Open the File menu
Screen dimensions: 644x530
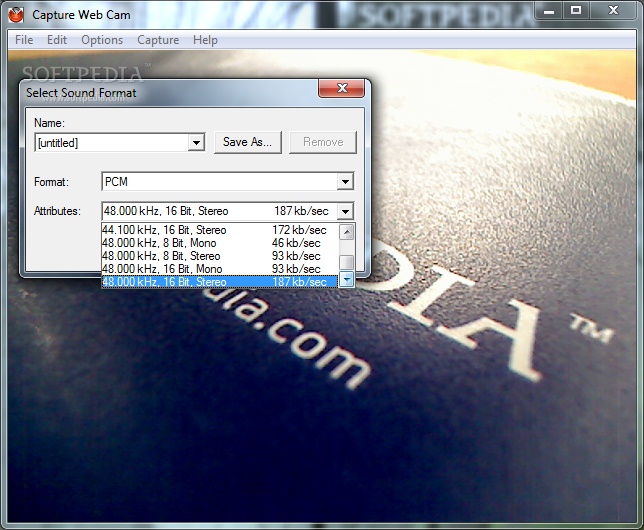coord(24,40)
